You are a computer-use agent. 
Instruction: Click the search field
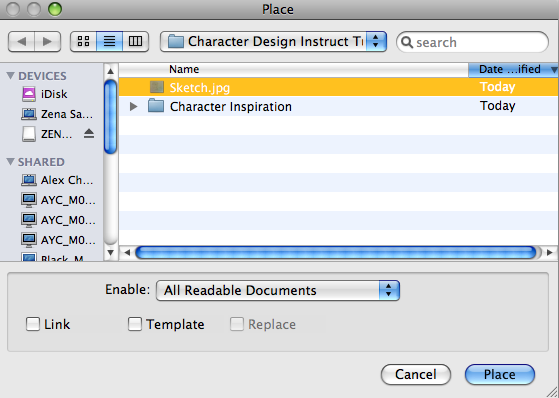point(472,42)
